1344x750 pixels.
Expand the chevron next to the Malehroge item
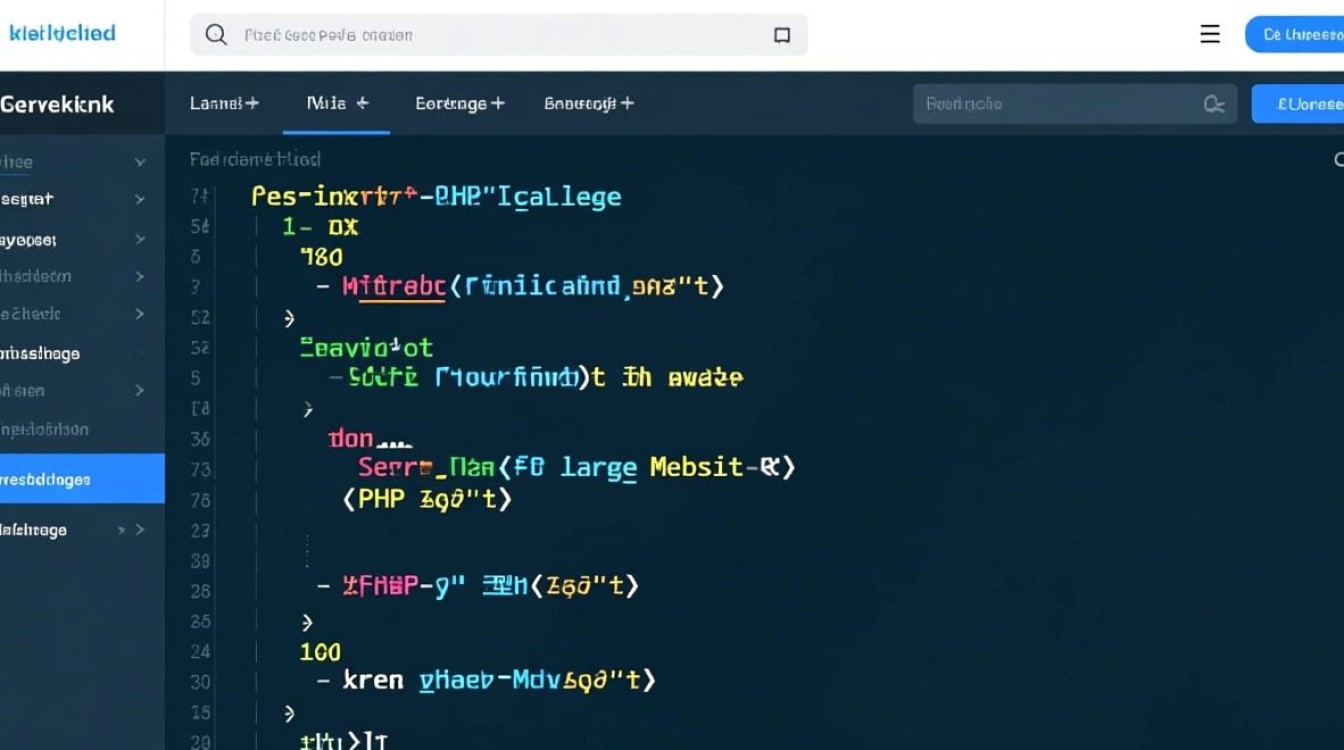pos(140,530)
